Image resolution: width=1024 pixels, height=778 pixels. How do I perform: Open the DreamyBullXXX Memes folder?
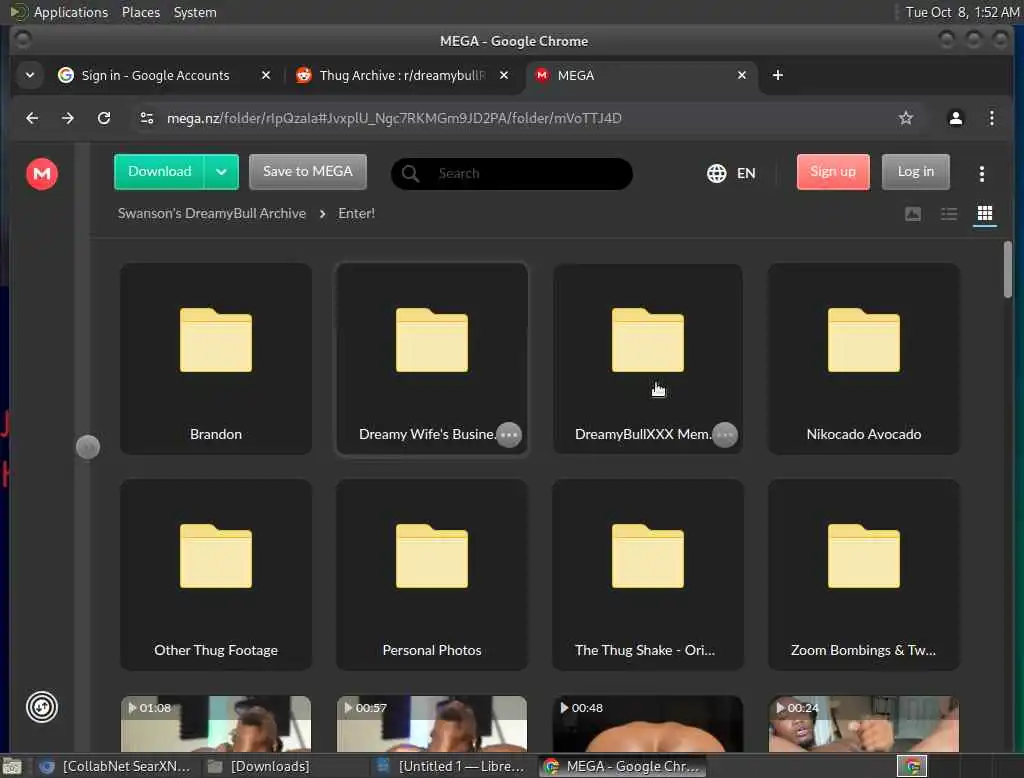tap(648, 358)
